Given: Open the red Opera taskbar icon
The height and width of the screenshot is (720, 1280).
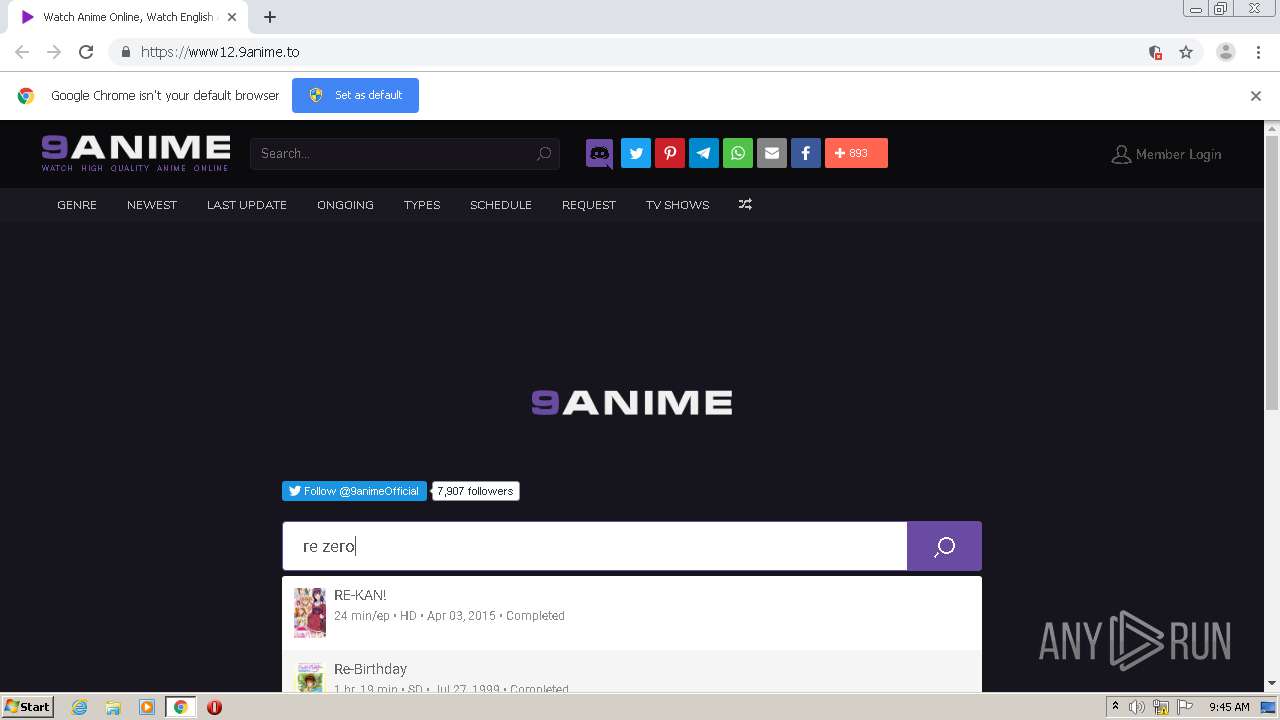Looking at the screenshot, I should click(x=214, y=707).
